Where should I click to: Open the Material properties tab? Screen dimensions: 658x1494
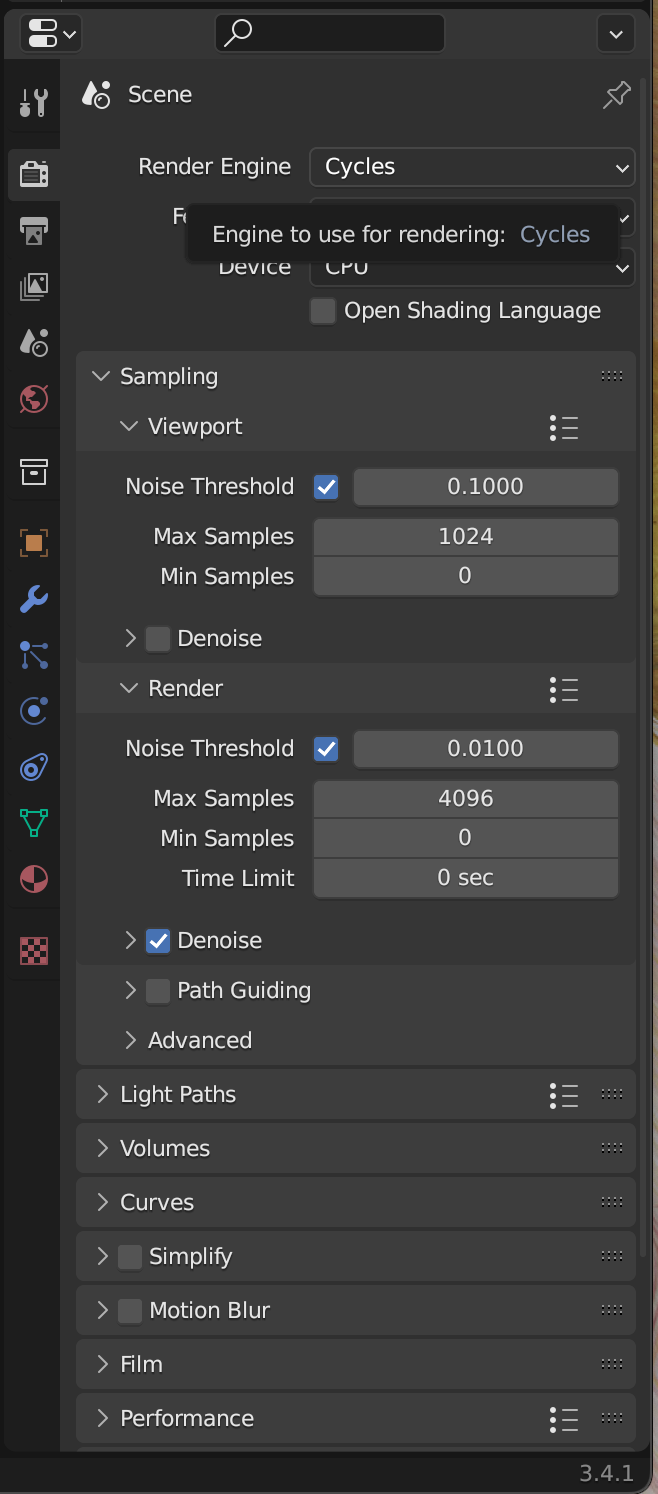33,879
